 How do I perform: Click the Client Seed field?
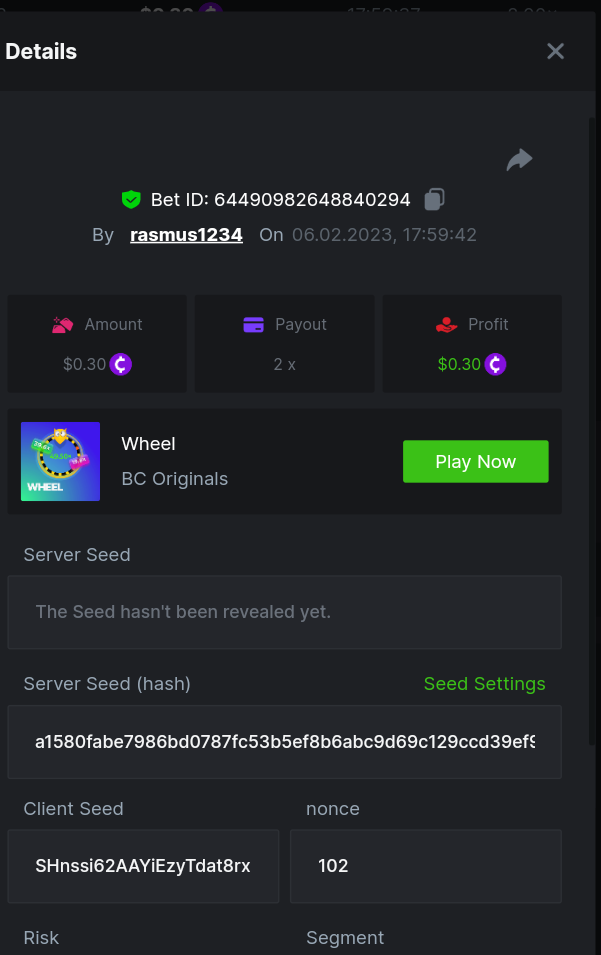coord(143,866)
